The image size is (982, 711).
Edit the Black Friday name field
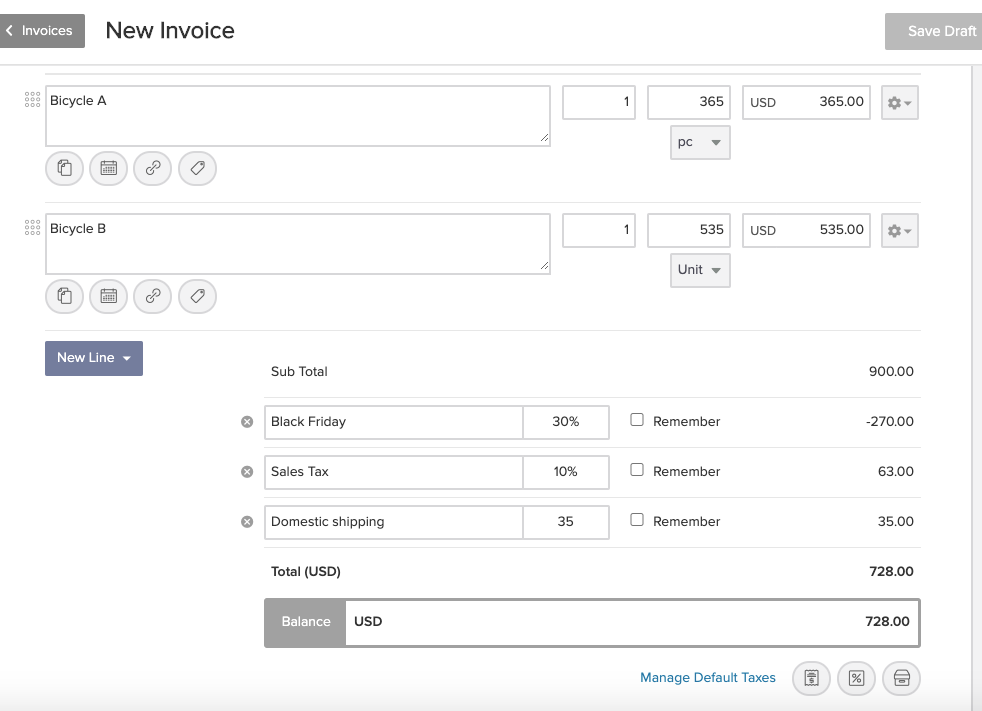click(x=394, y=422)
